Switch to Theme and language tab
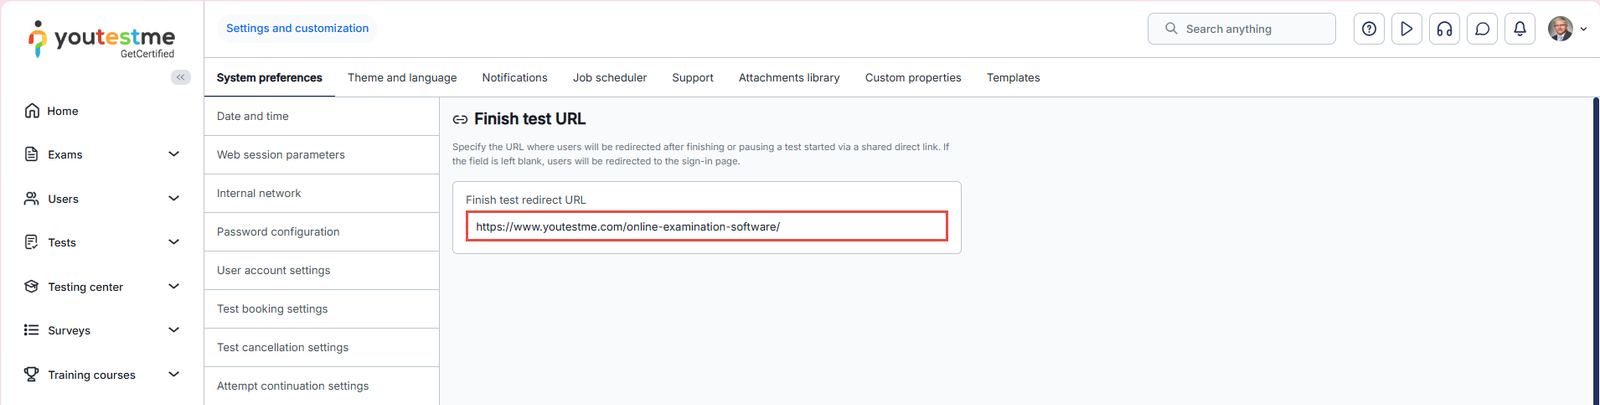Viewport: 1600px width, 405px height. [402, 78]
